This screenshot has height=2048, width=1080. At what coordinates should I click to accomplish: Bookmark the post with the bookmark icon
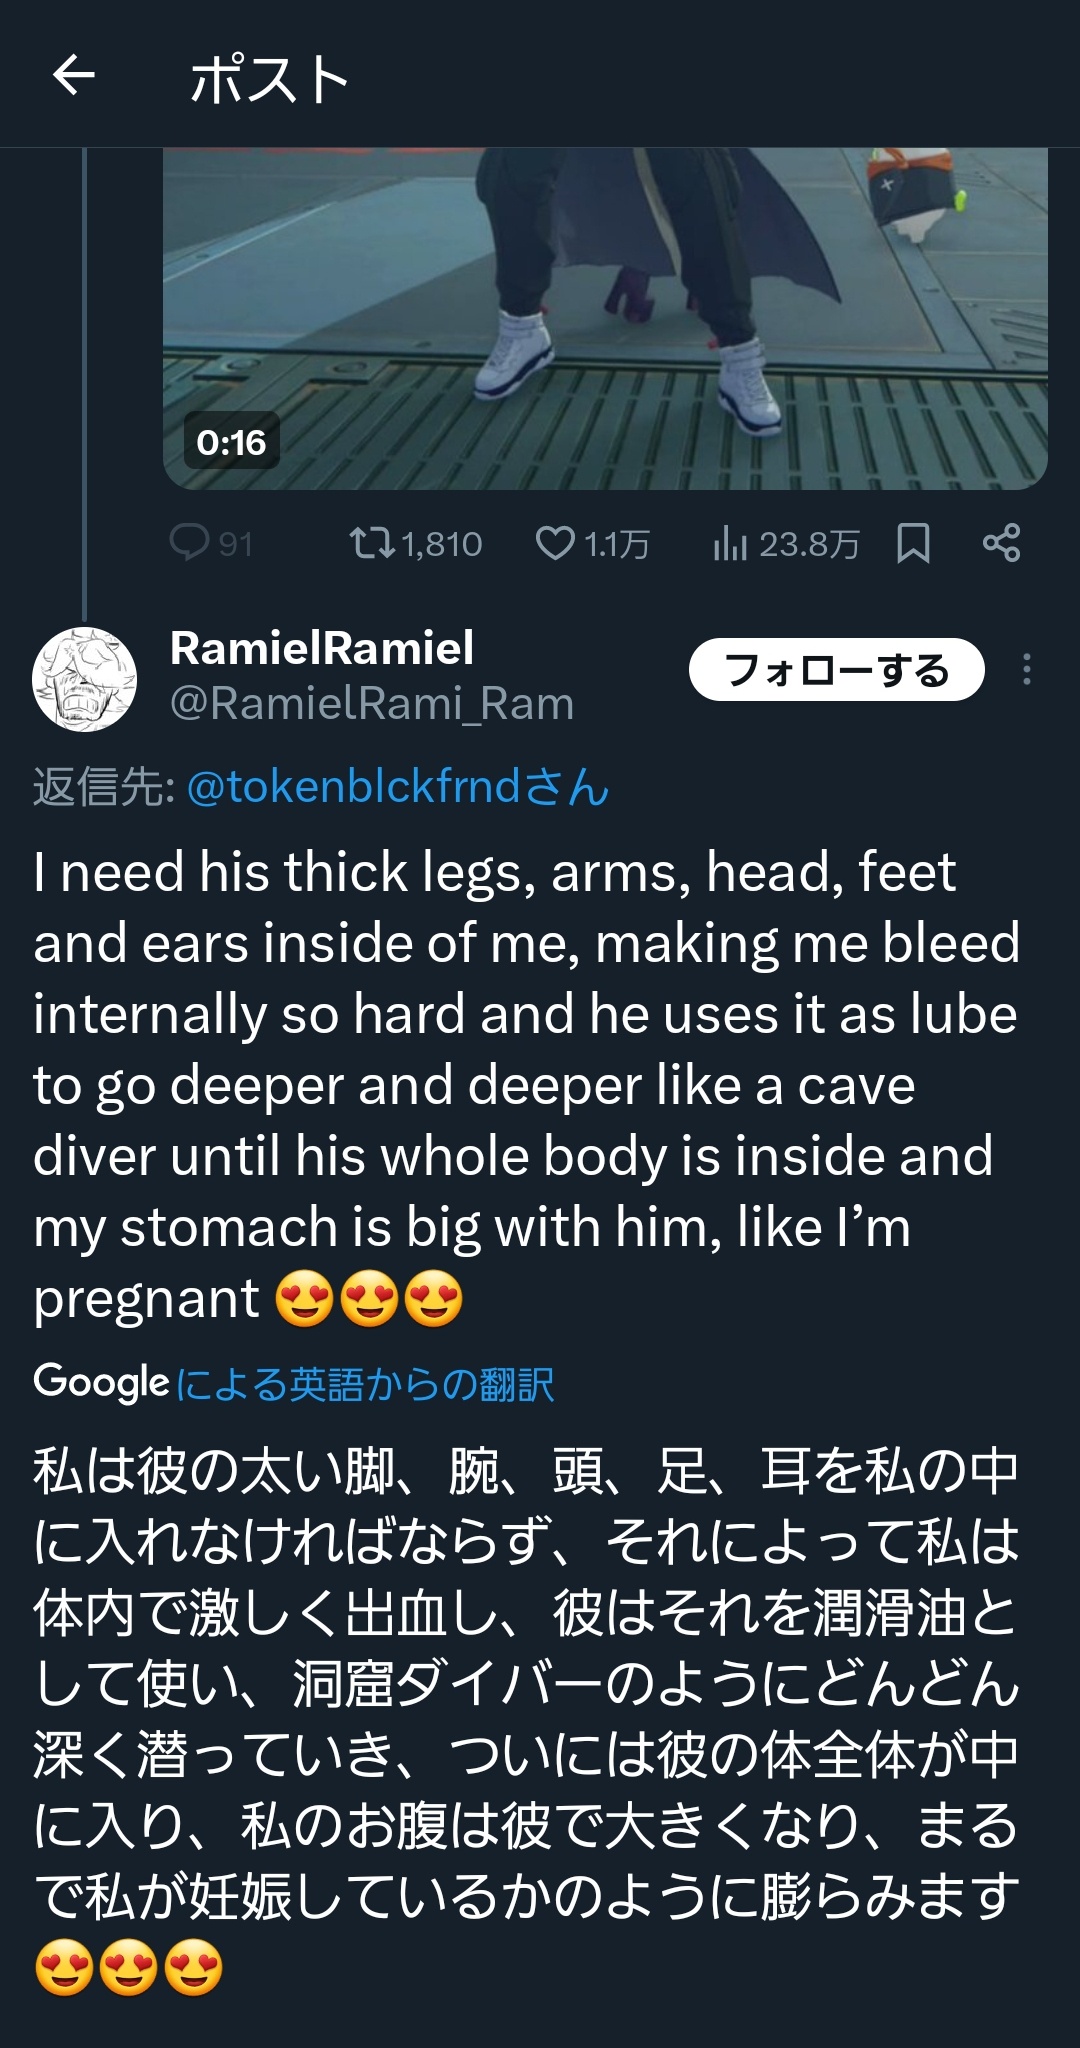coord(913,543)
